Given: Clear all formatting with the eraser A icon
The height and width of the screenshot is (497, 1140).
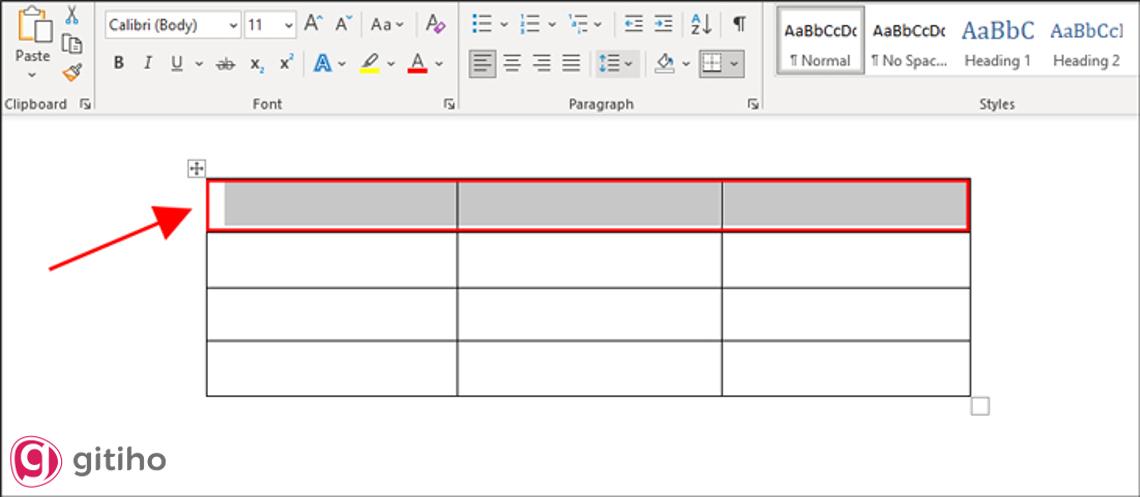Looking at the screenshot, I should [435, 24].
